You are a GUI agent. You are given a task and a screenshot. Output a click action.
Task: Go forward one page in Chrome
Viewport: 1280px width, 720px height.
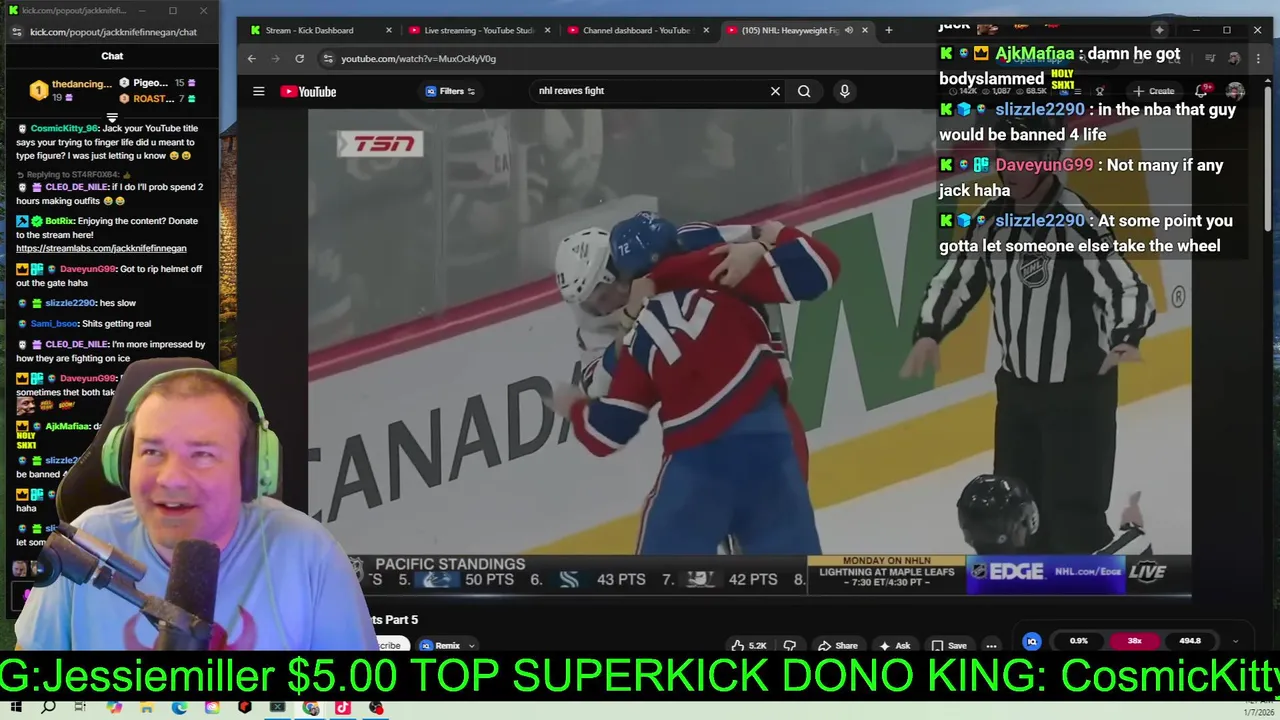(x=275, y=58)
